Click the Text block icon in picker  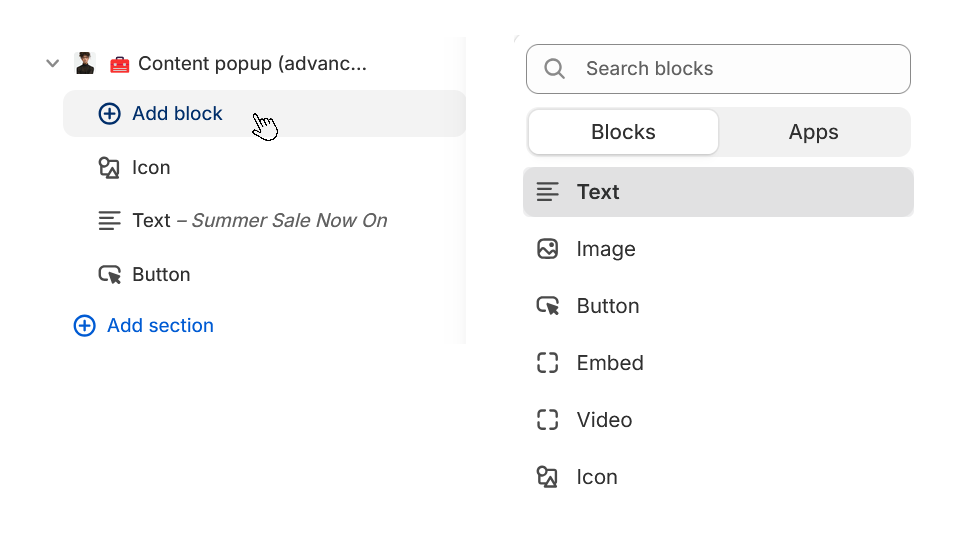[x=547, y=192]
